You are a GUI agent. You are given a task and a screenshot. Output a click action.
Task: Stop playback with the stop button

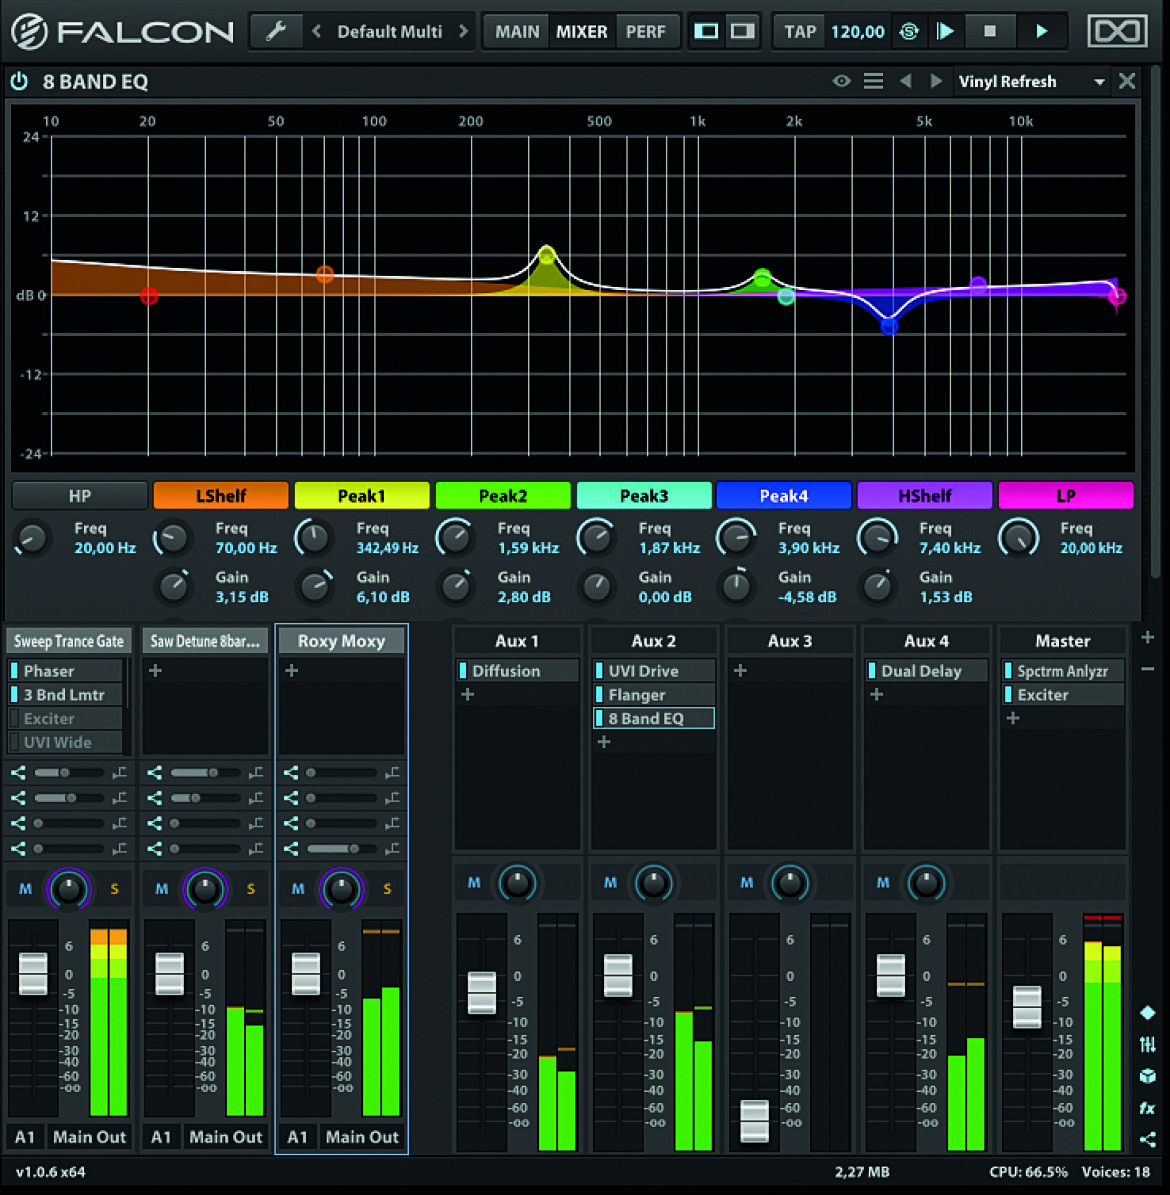[x=990, y=31]
